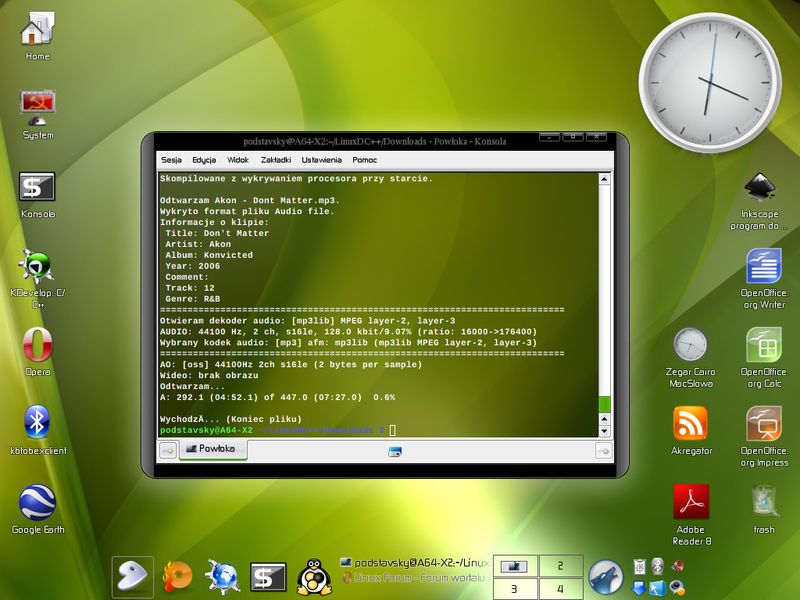
Task: Select the Powłoka session tab
Action: pos(213,449)
